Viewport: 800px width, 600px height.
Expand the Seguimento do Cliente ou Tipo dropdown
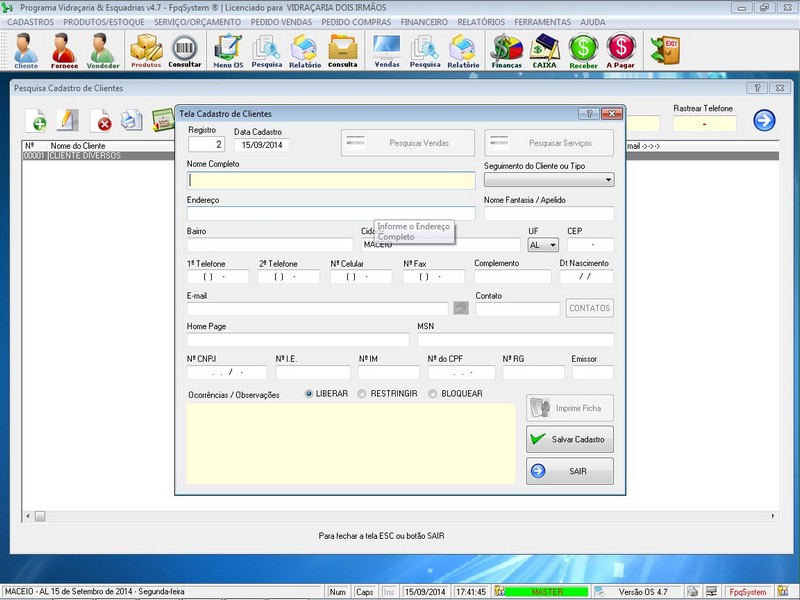(608, 181)
